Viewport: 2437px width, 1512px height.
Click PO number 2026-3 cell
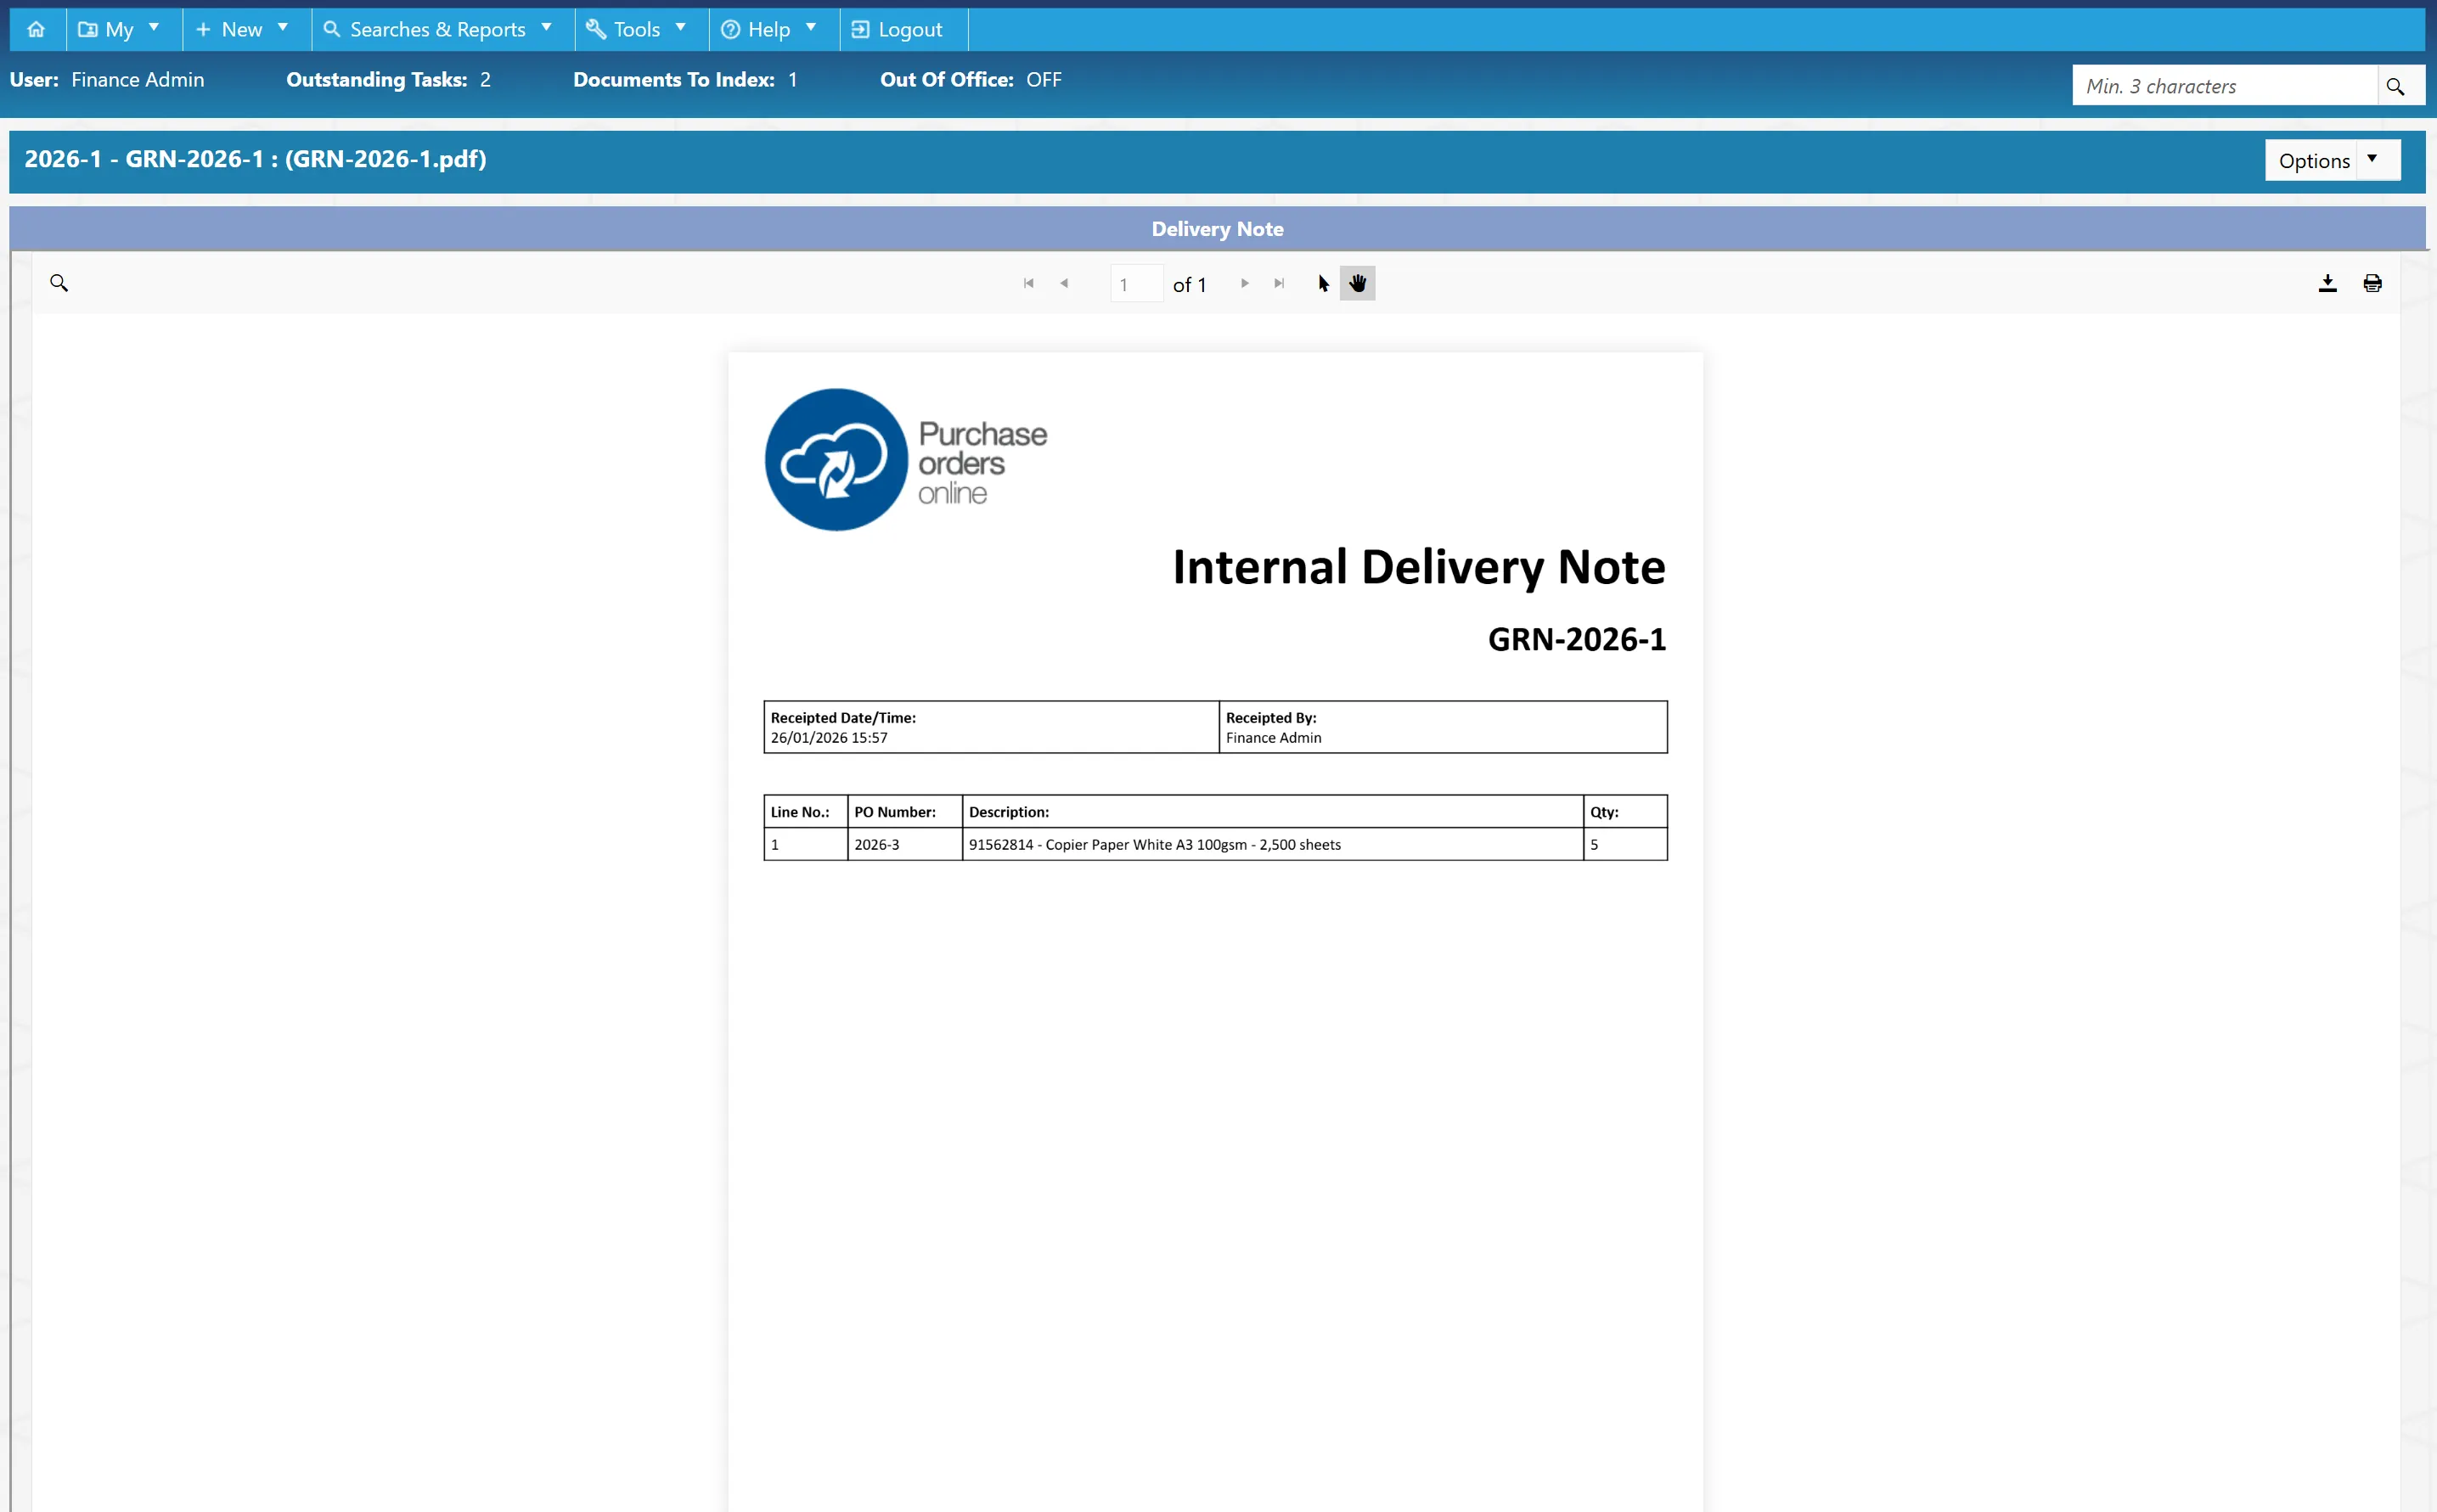tap(905, 844)
